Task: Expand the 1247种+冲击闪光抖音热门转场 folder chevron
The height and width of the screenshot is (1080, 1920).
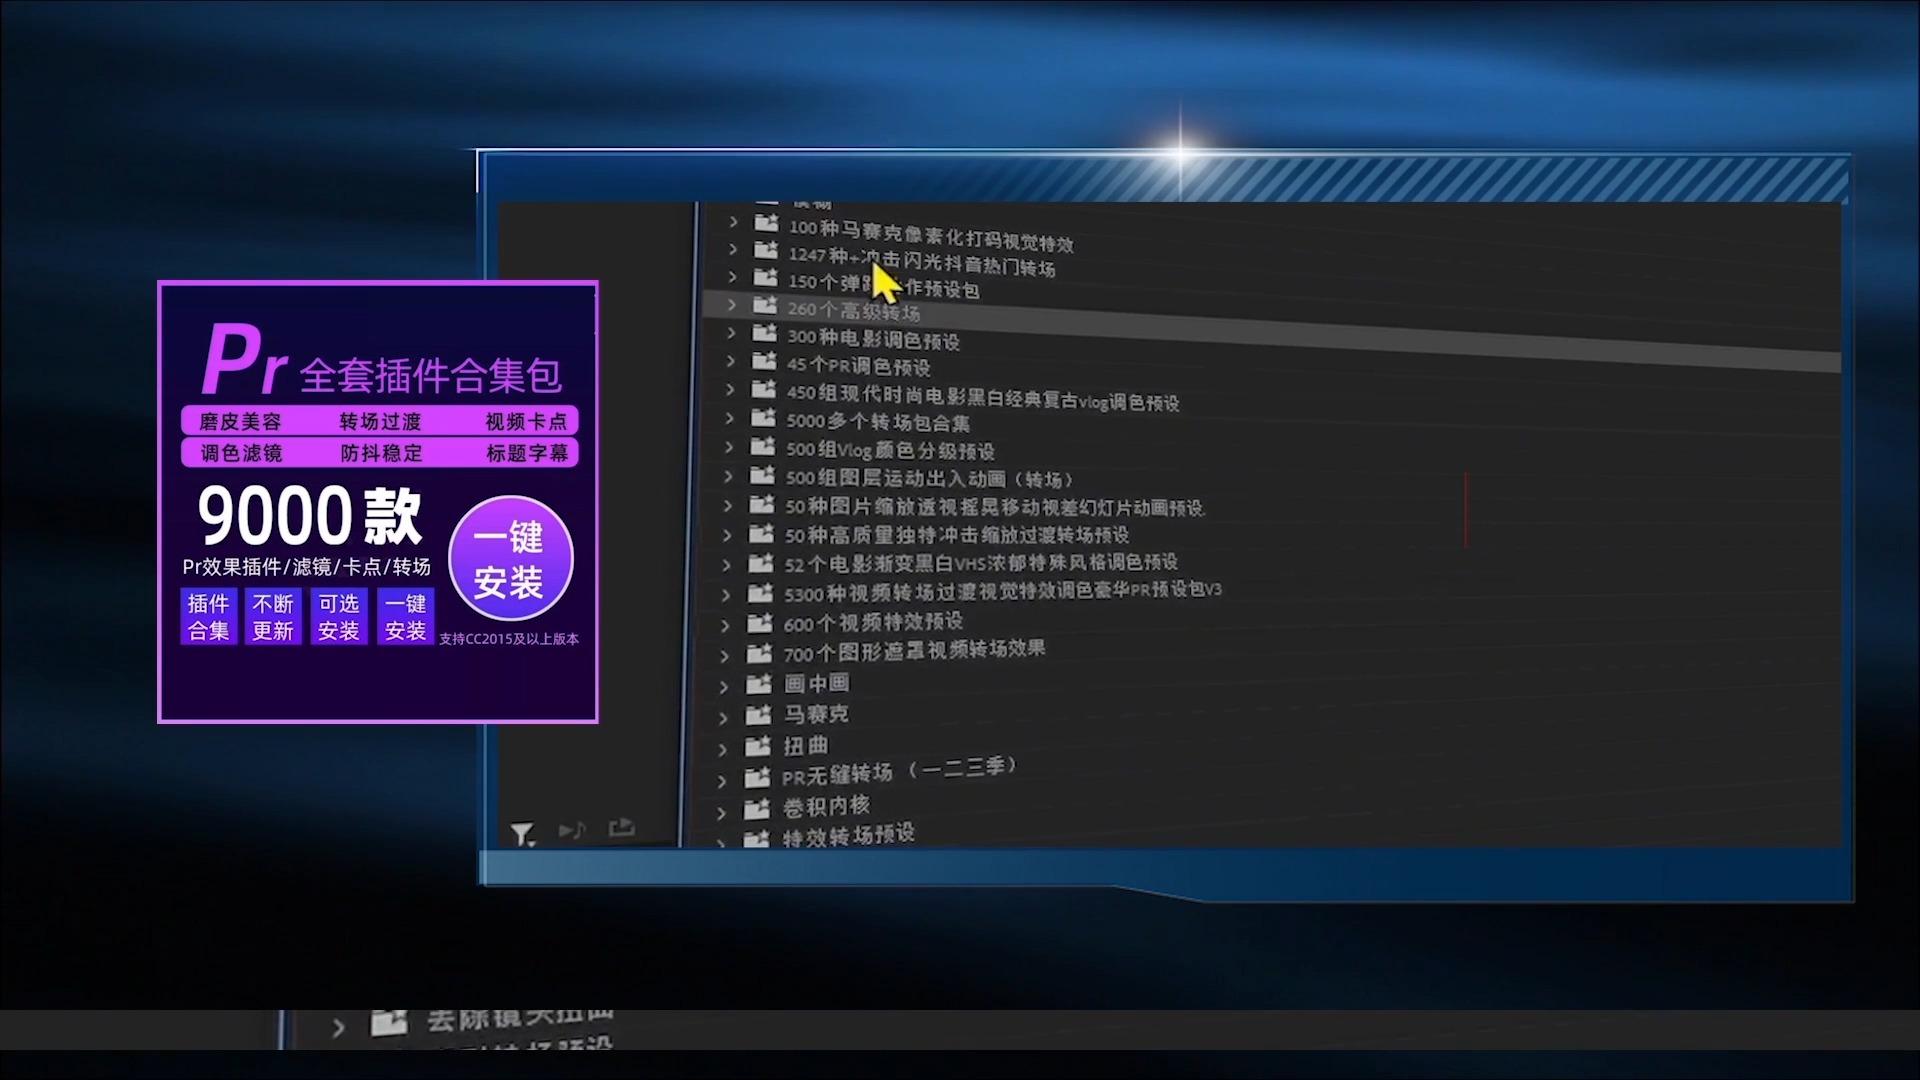Action: coord(733,249)
